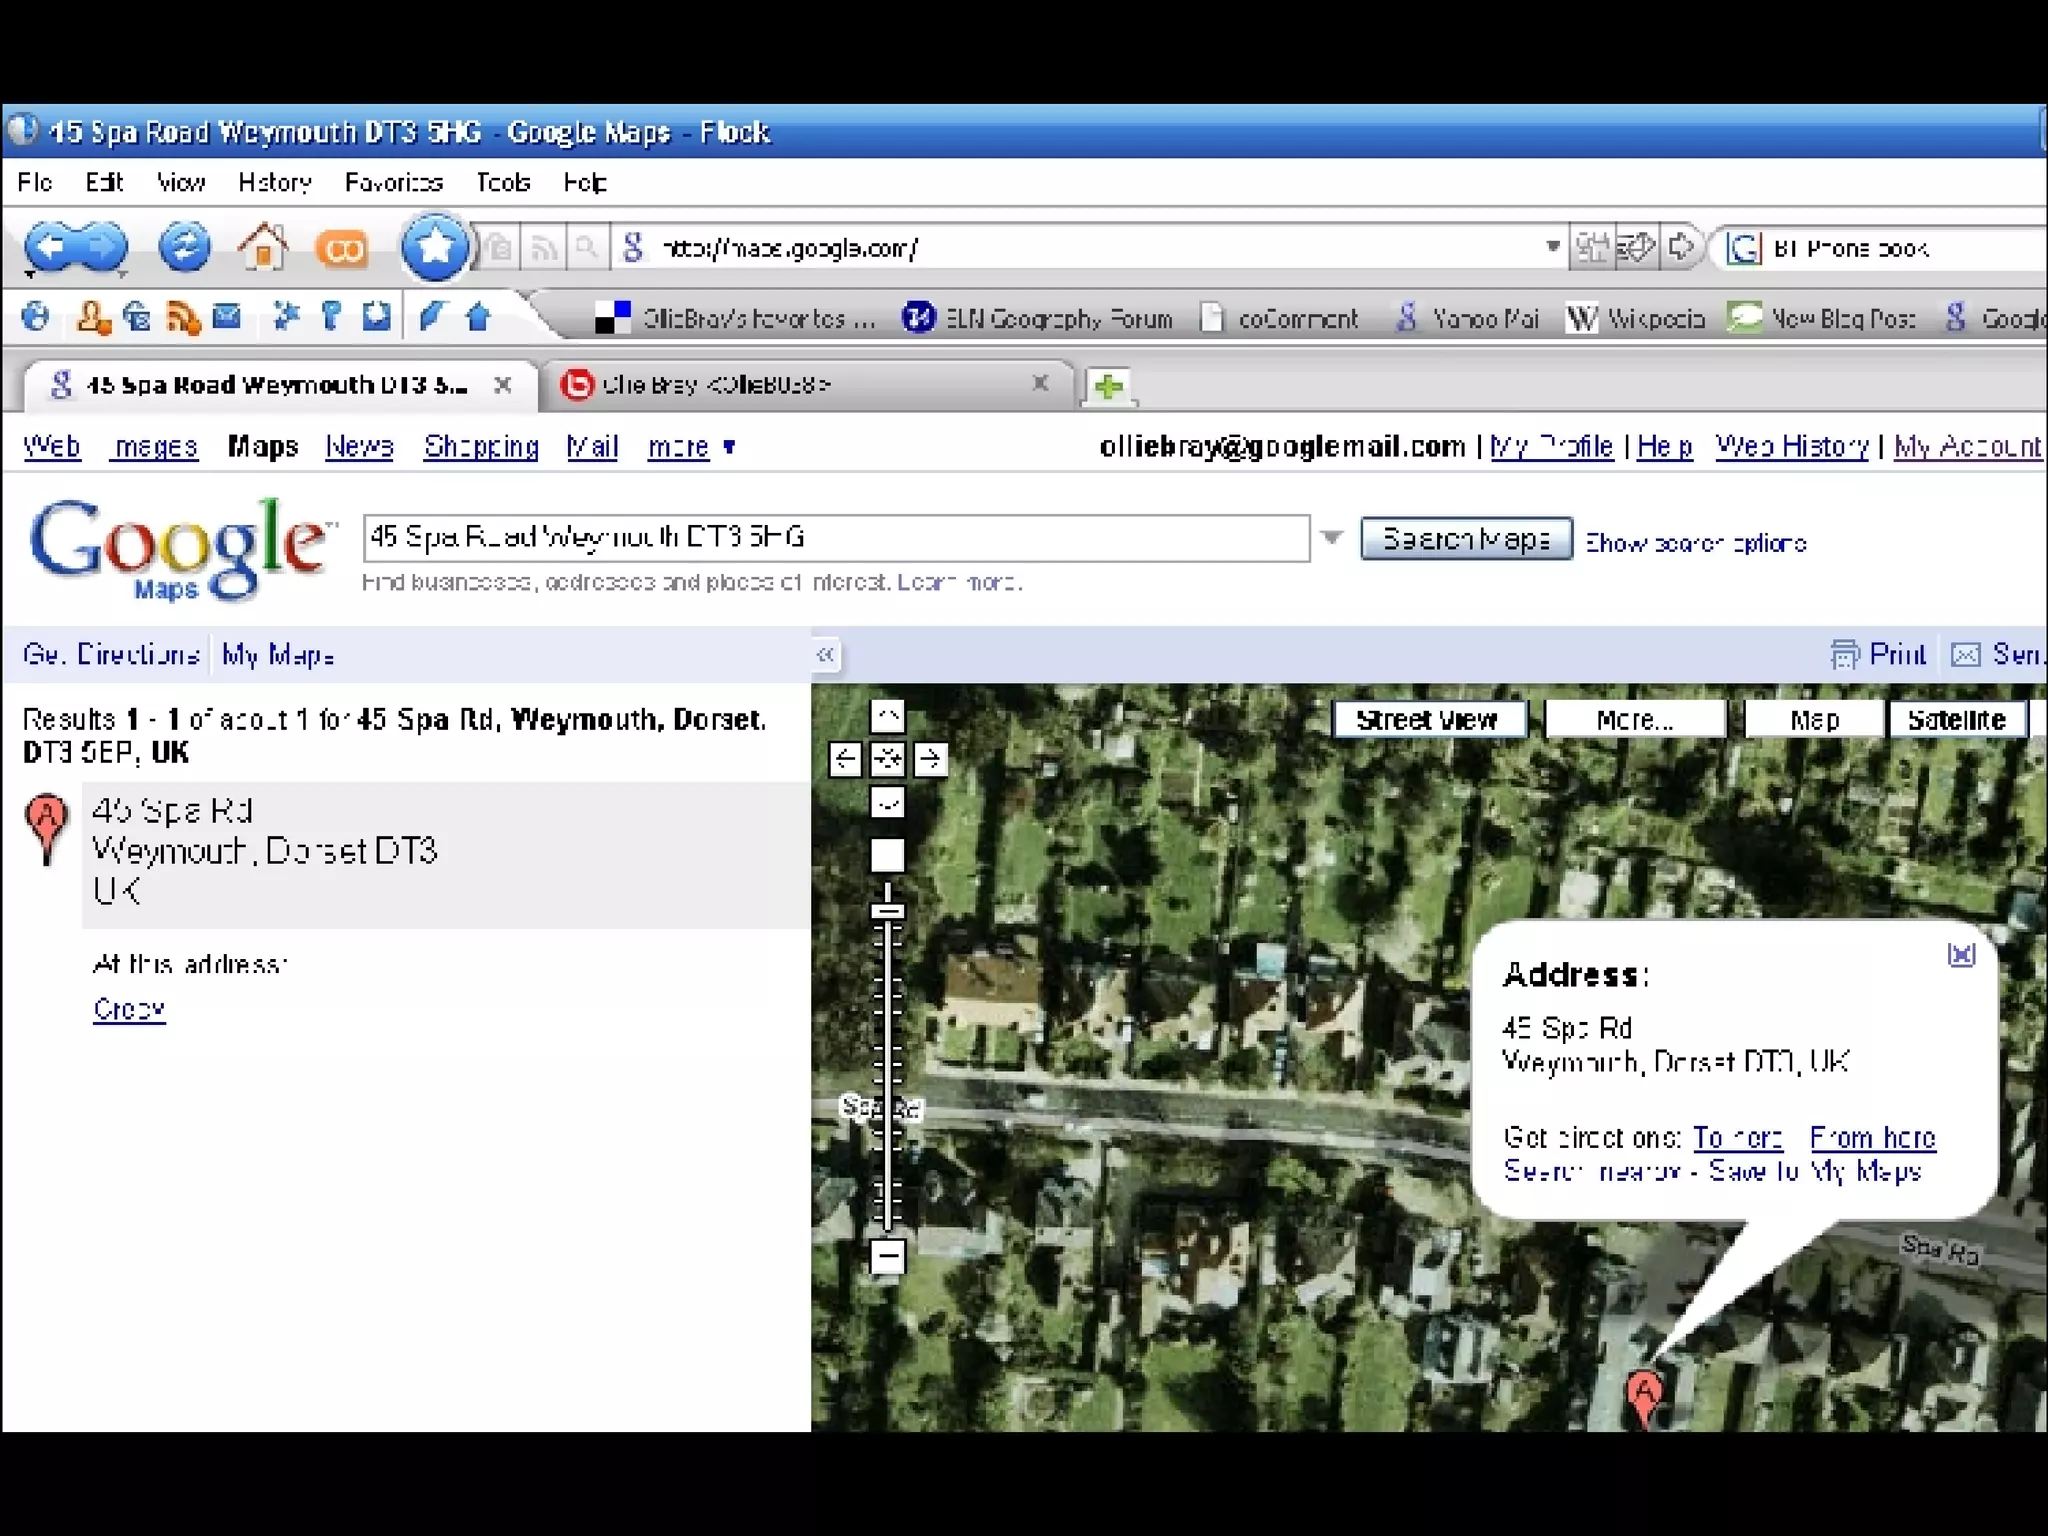This screenshot has height=1536, width=2048.
Task: Click the Search Maps button
Action: pos(1466,540)
